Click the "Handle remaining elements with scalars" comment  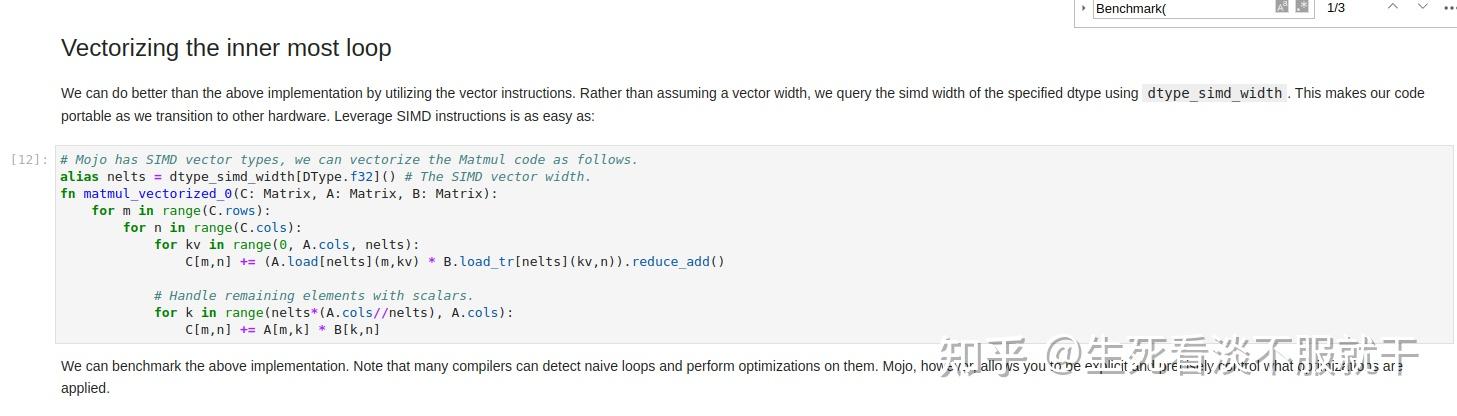314,296
